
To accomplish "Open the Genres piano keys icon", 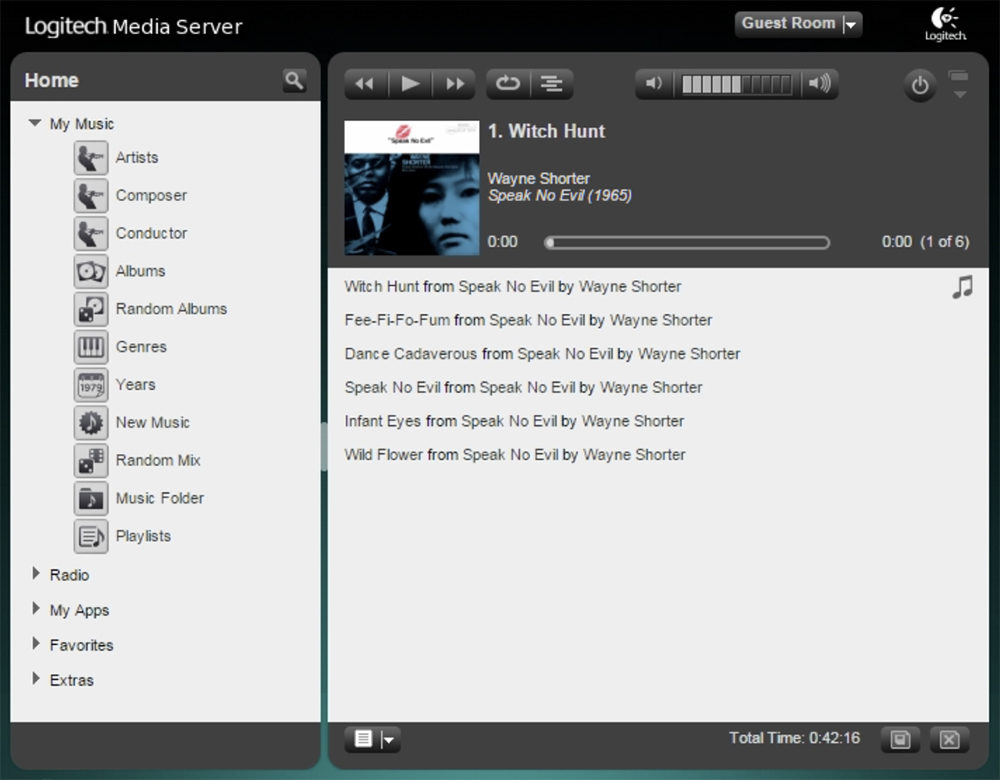I will point(91,347).
